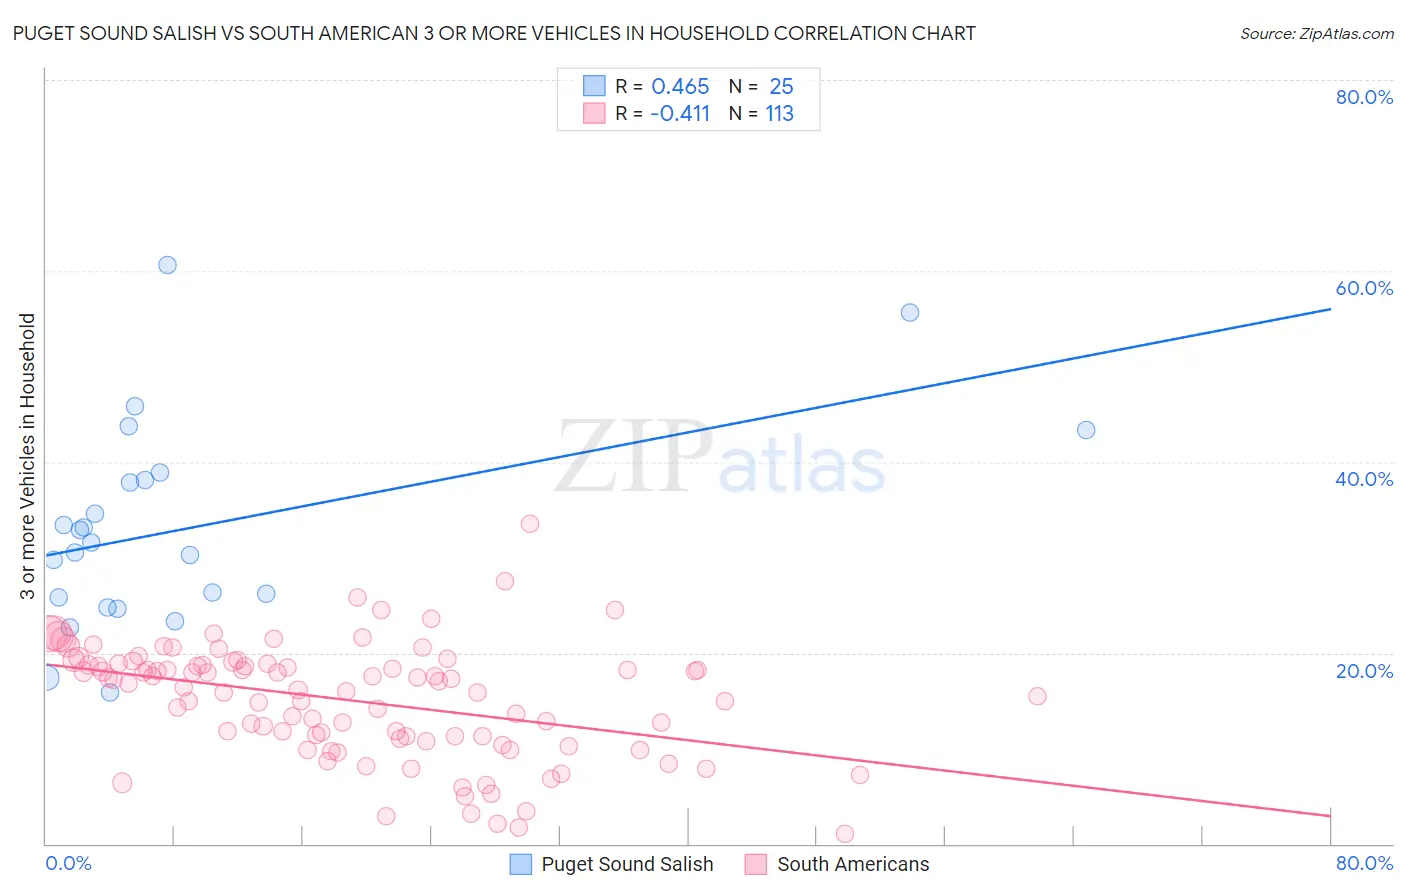The height and width of the screenshot is (892, 1406).
Task: Click the 0.0% x-axis label
Action: tap(68, 863)
